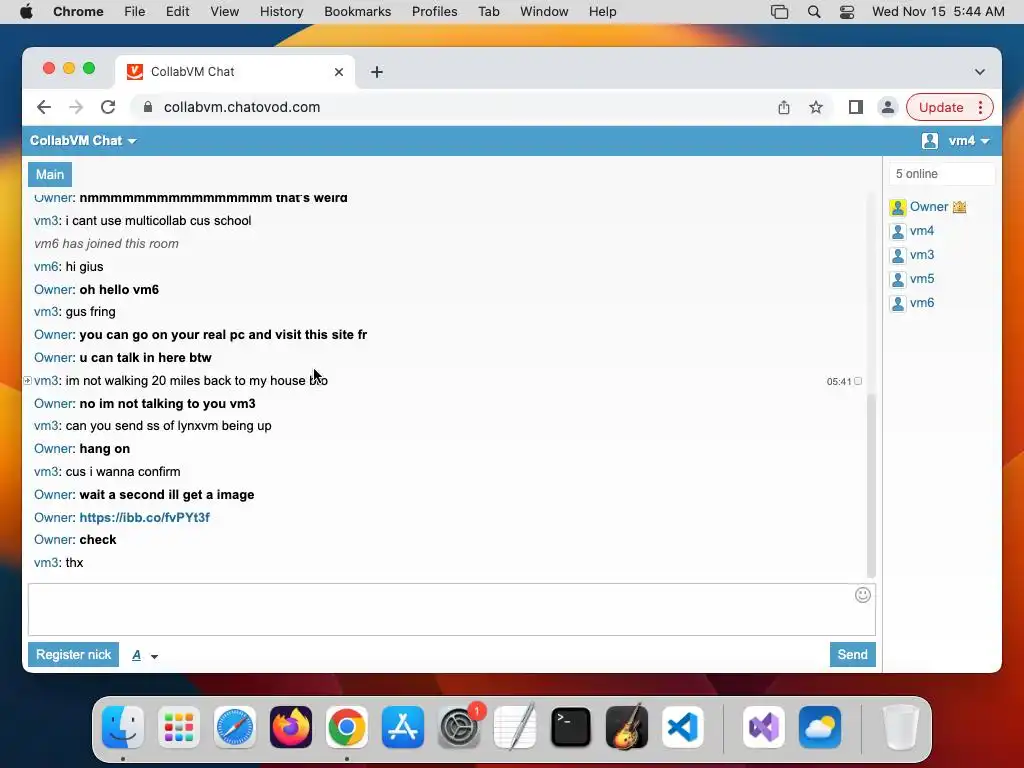Open Trash from the Dock
The height and width of the screenshot is (768, 1024).
[x=901, y=727]
